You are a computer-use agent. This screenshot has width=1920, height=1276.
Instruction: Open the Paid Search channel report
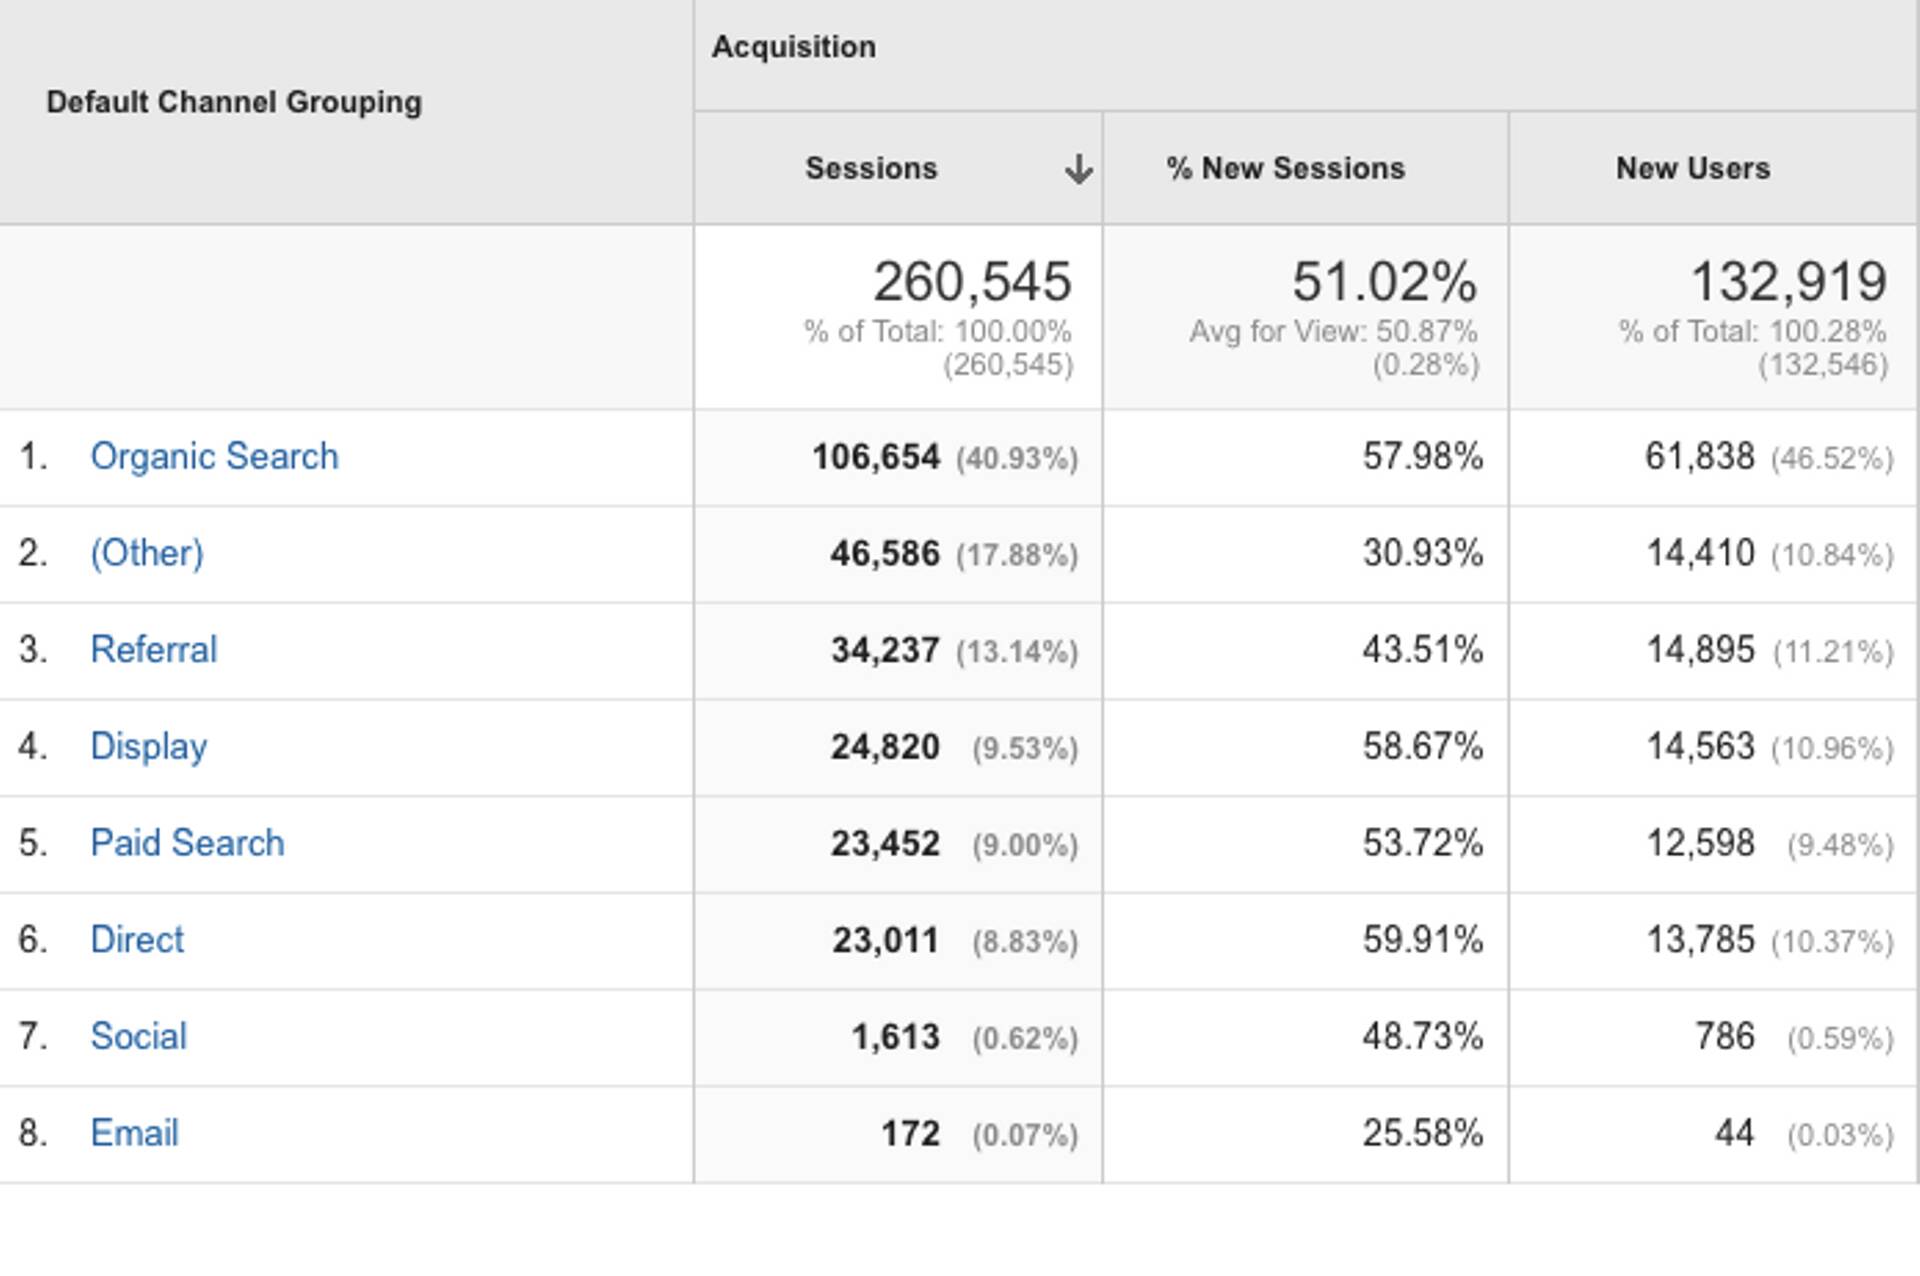click(187, 842)
